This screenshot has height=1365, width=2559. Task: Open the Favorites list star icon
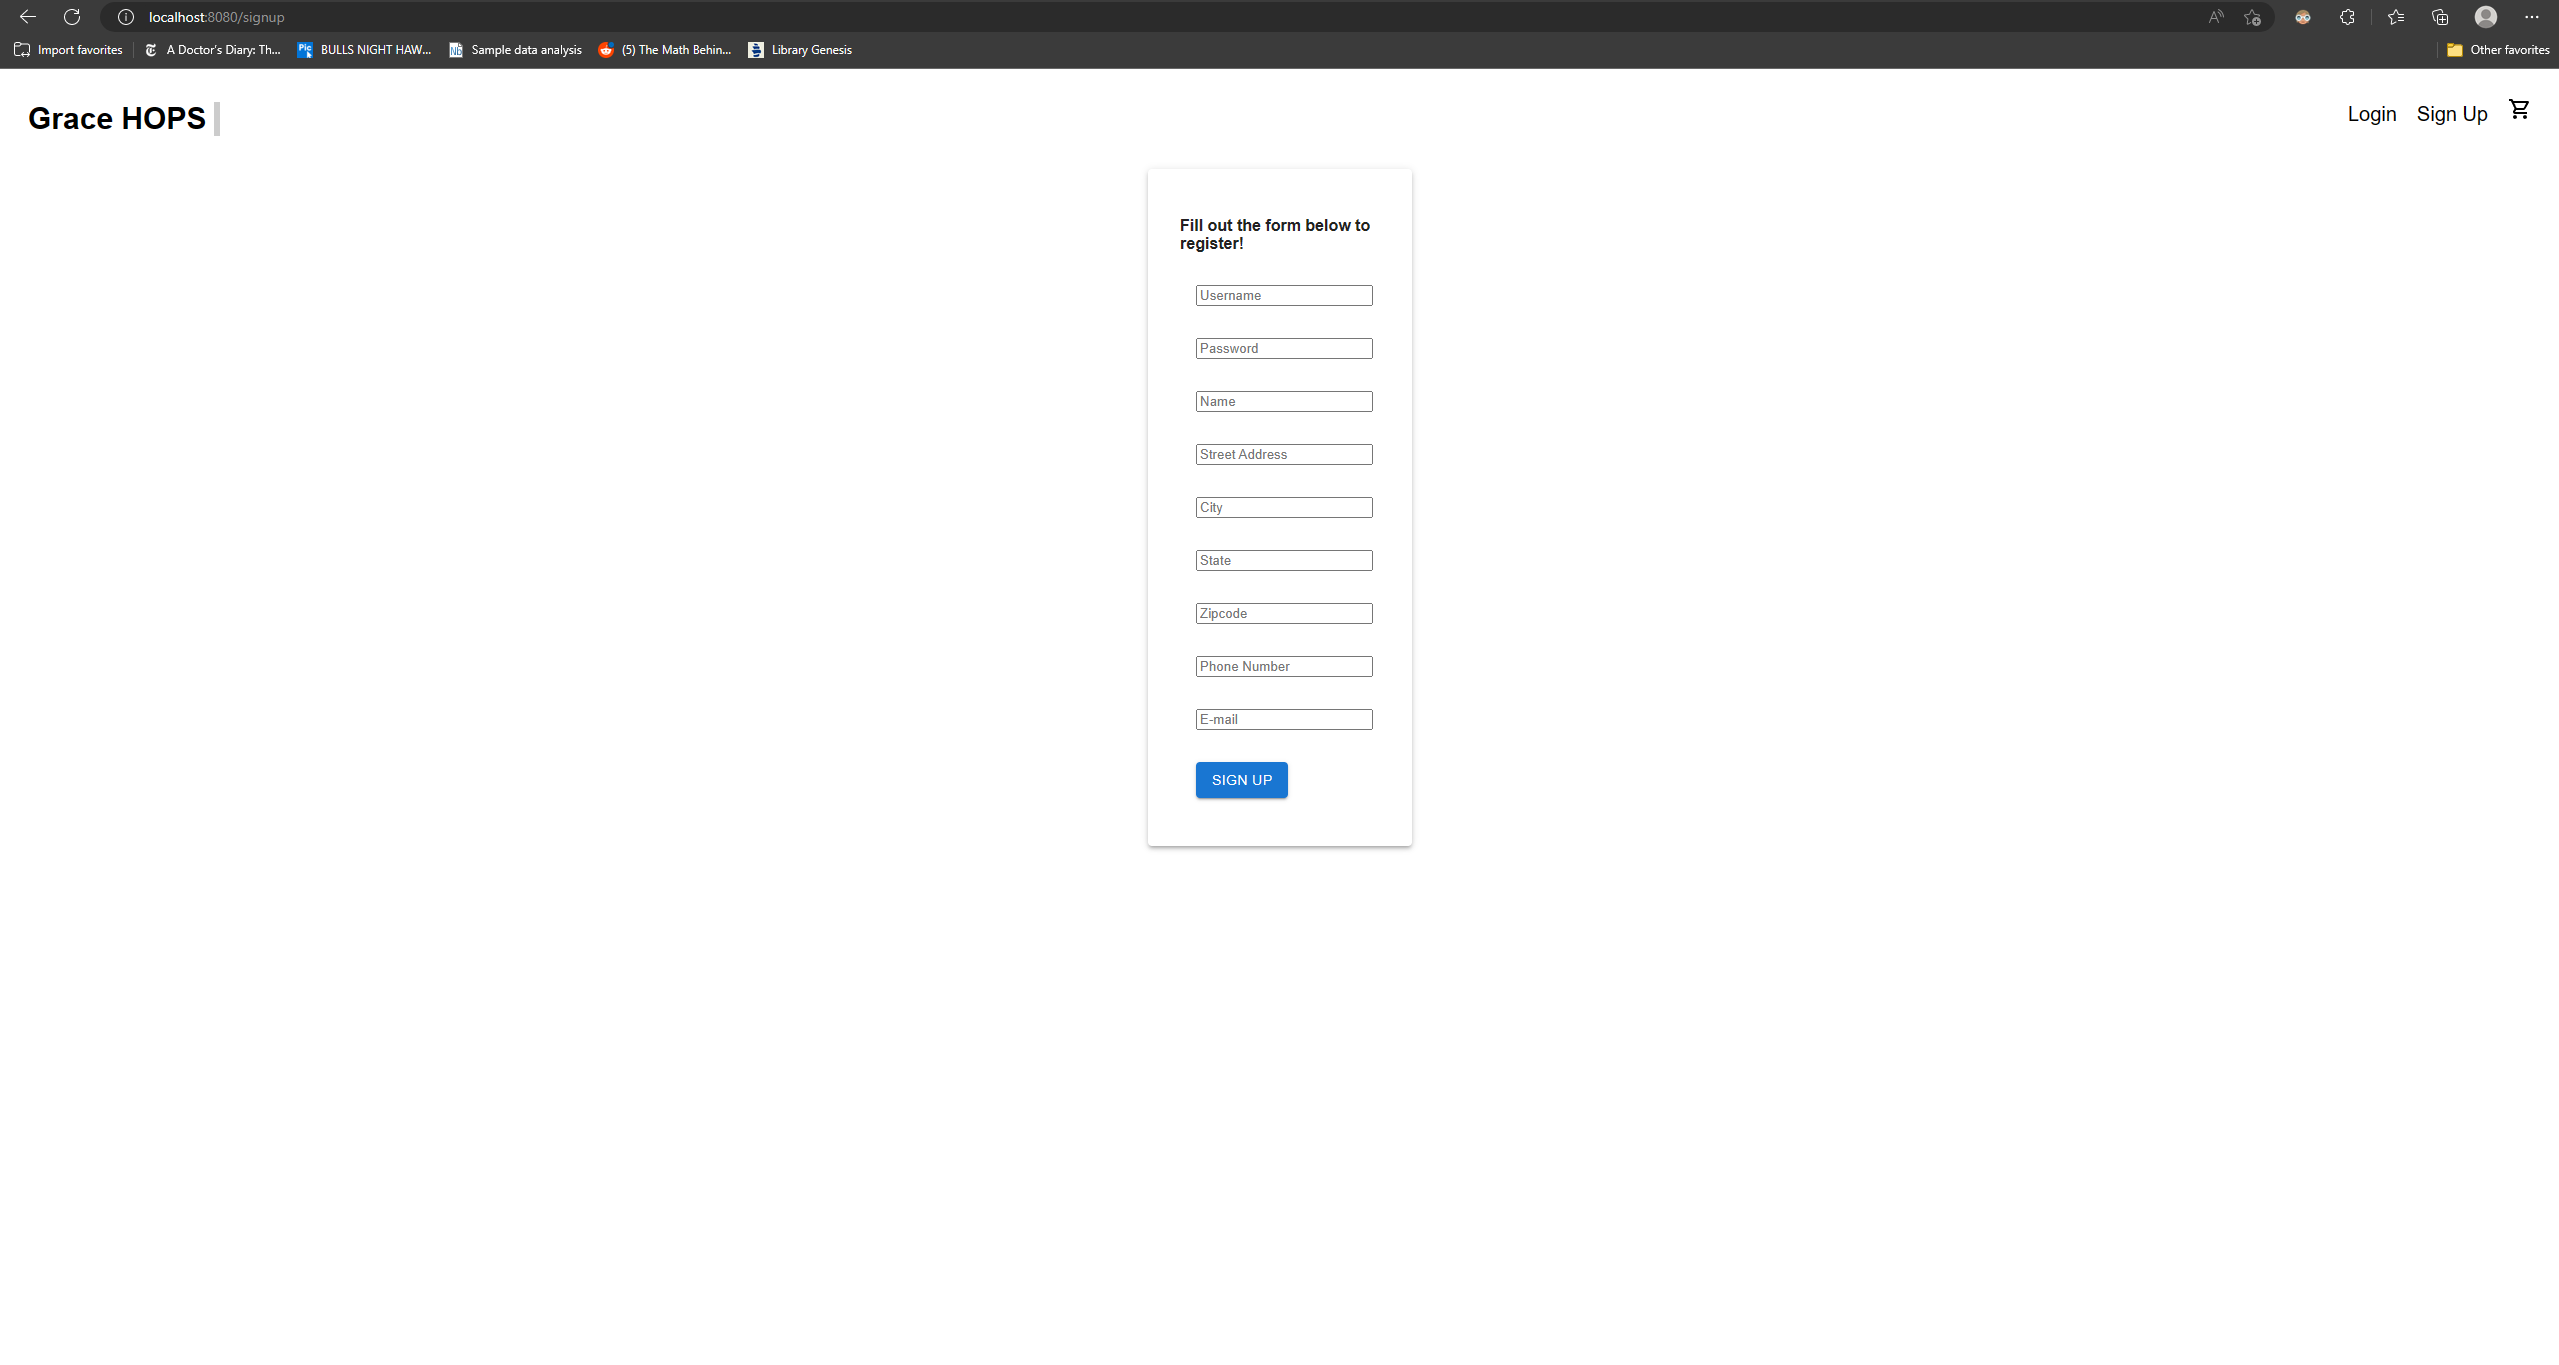2394,17
